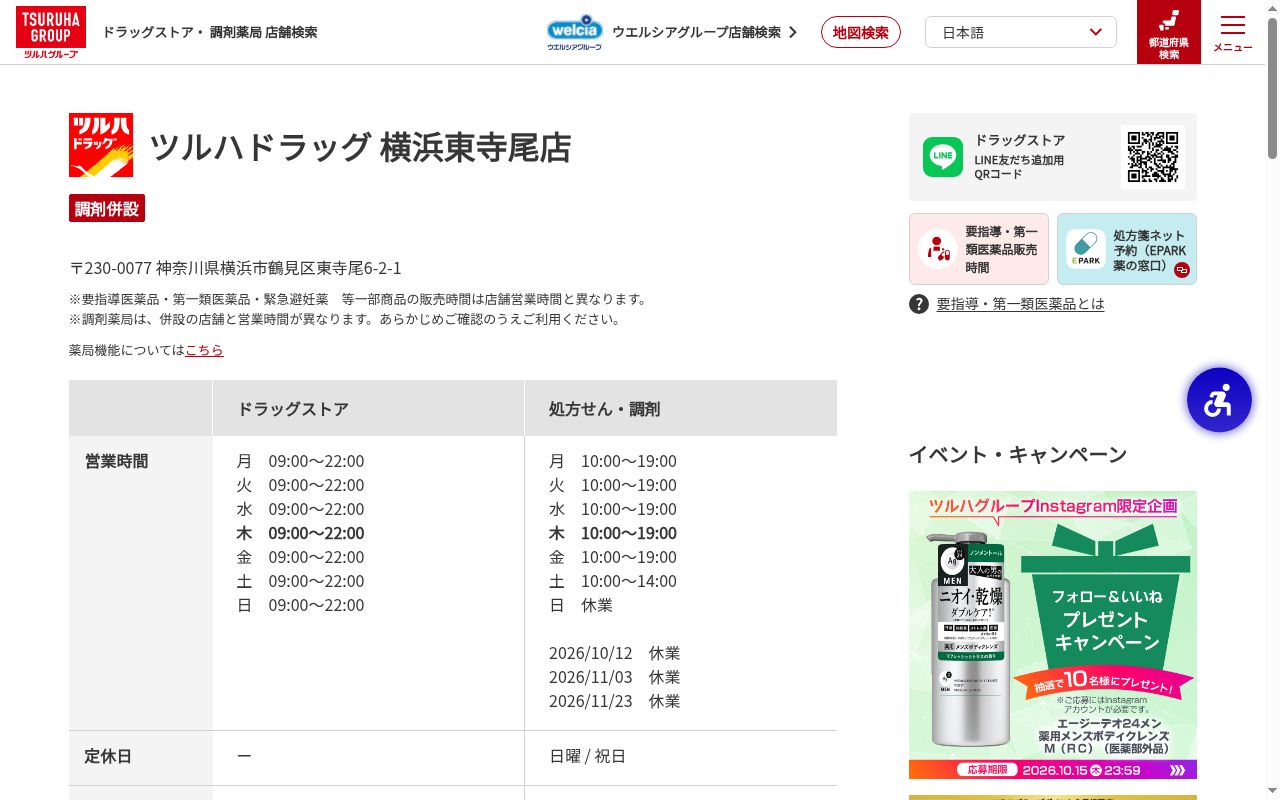Screen dimensions: 1280x800
Task: Click the 2026/10/12 休業 entry
Action: [x=614, y=653]
